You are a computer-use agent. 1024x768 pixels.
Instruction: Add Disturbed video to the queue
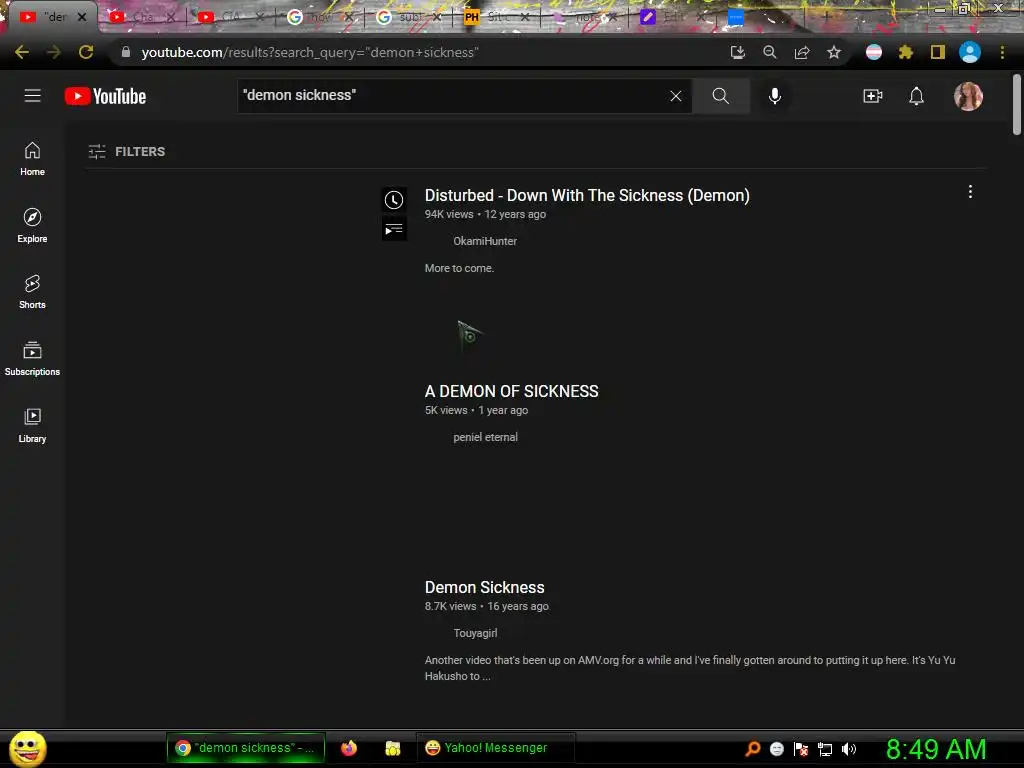394,229
